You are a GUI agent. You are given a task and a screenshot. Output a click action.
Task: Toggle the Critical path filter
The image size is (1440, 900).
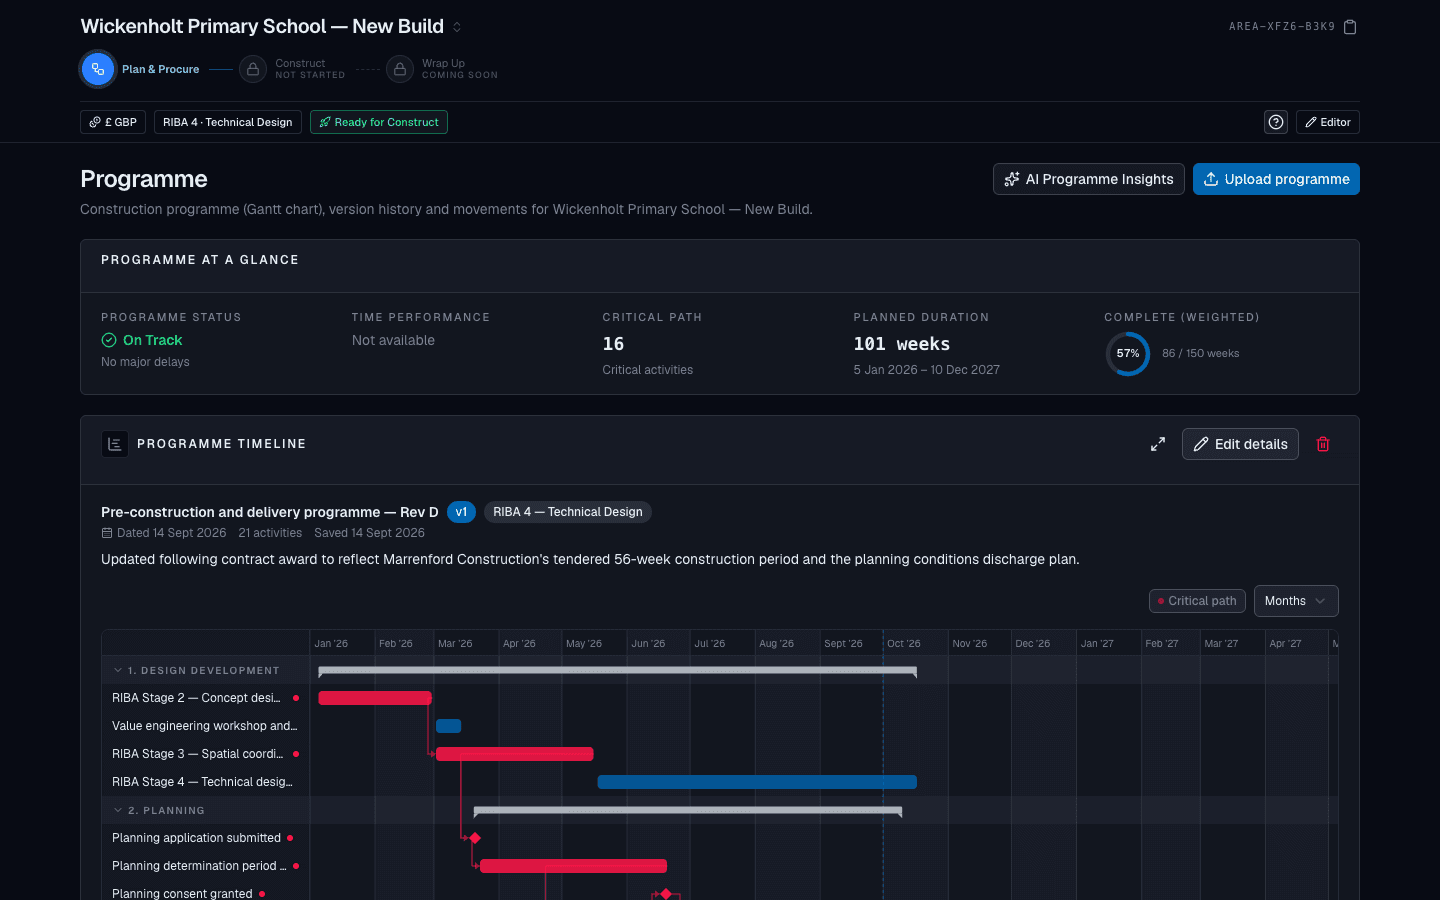[1197, 601]
